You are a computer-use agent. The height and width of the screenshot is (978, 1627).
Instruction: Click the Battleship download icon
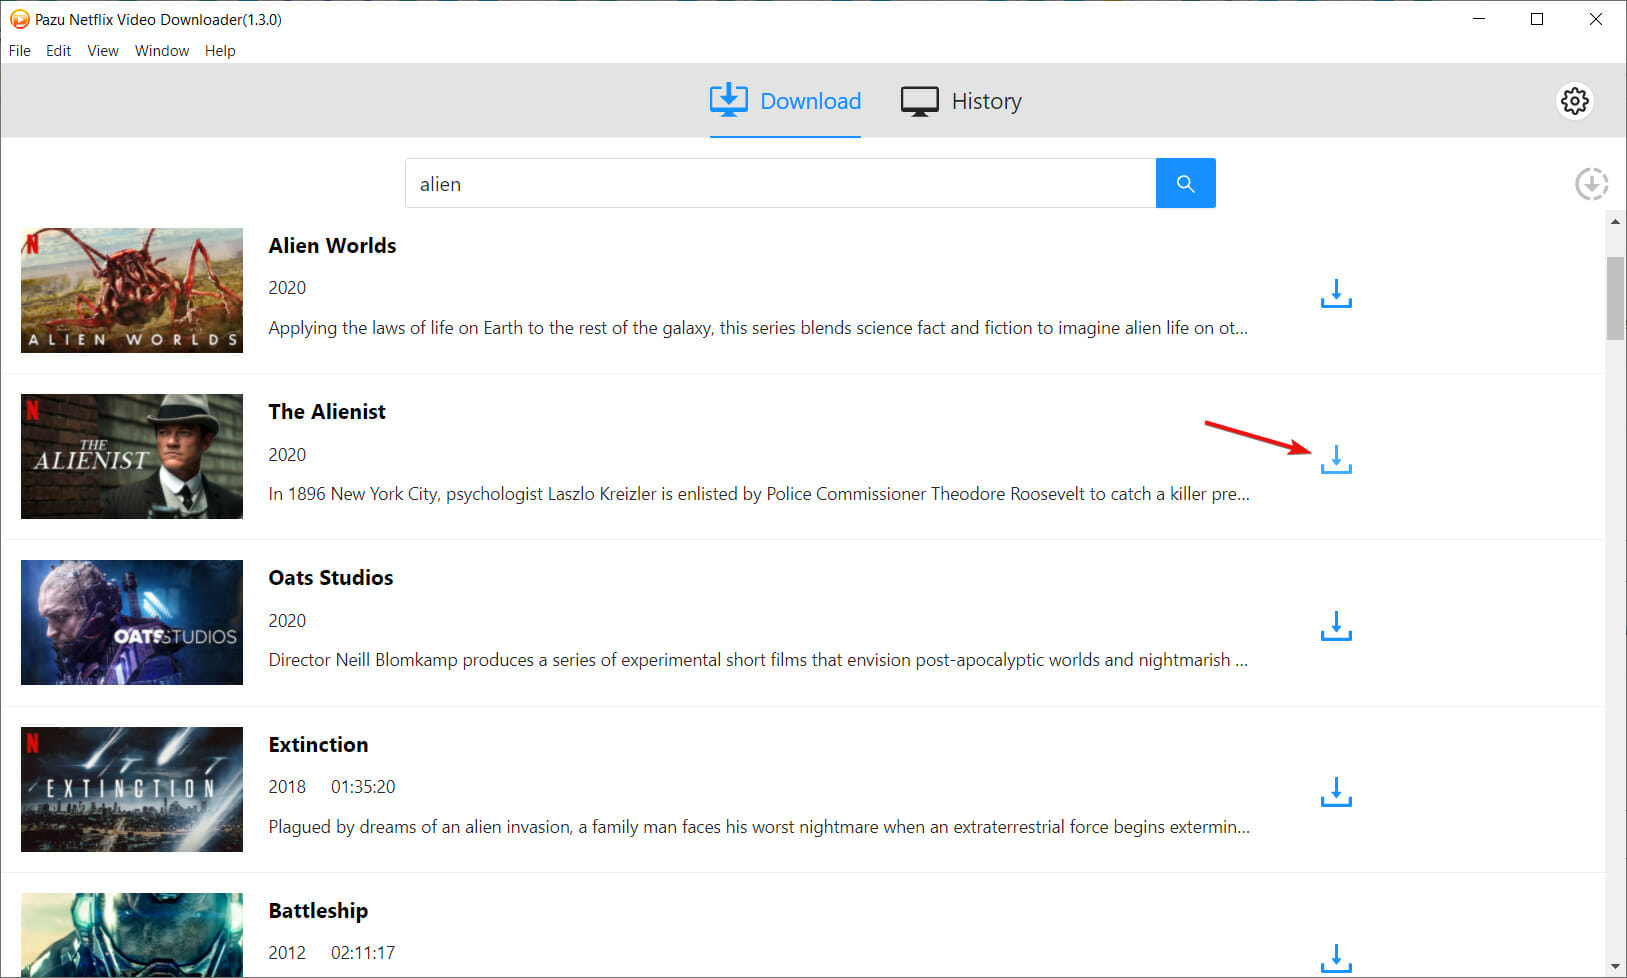coord(1336,958)
